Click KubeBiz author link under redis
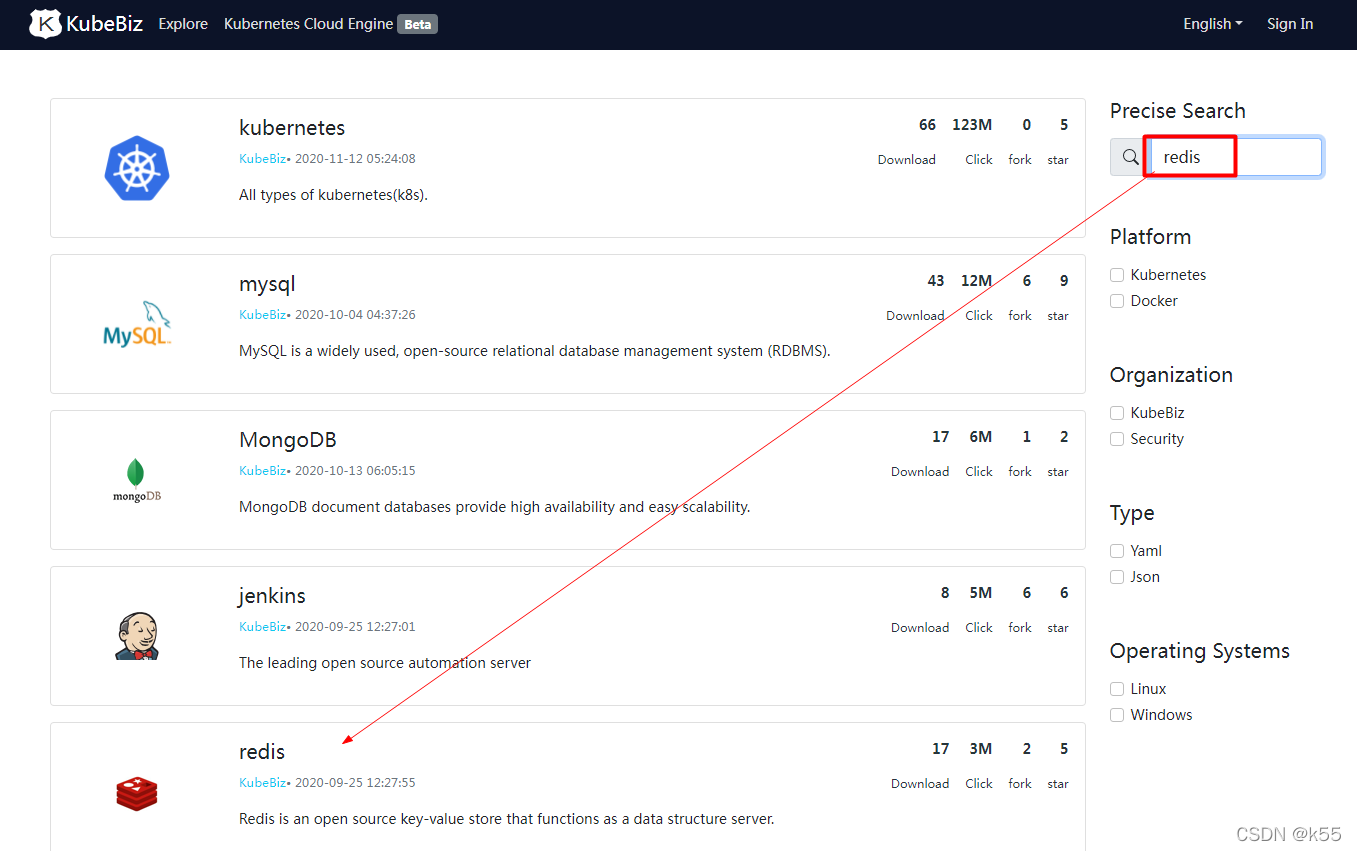This screenshot has width=1357, height=851. 262,783
